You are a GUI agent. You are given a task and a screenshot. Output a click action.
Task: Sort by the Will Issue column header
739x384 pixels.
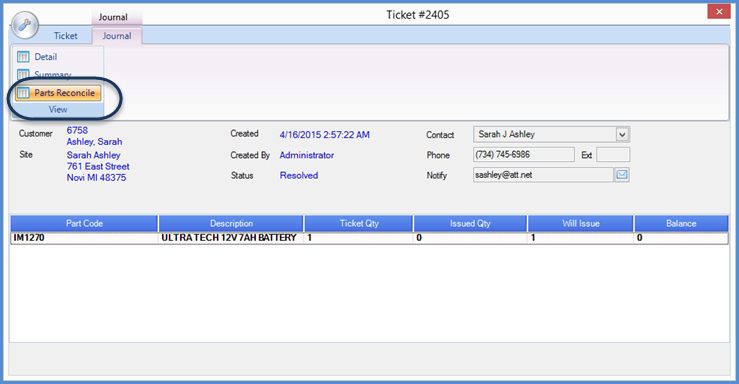tap(581, 223)
